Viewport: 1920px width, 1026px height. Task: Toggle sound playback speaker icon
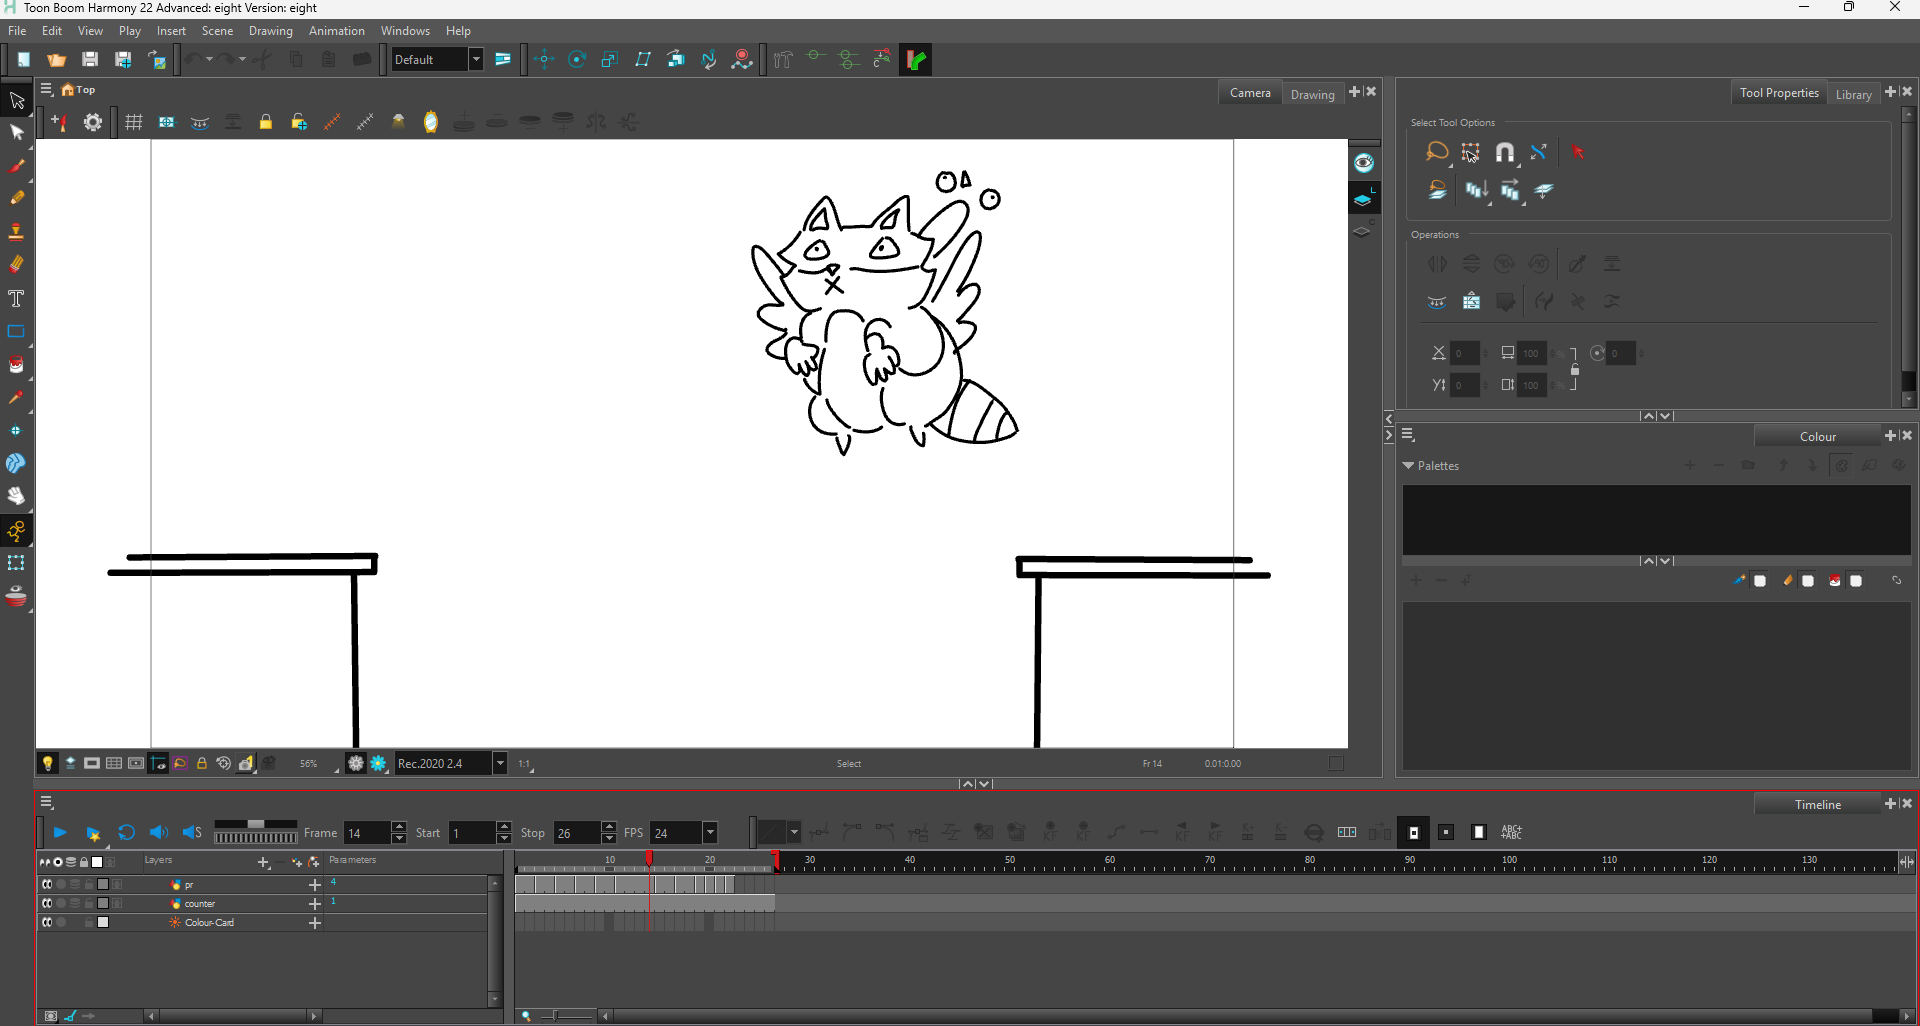[x=158, y=832]
